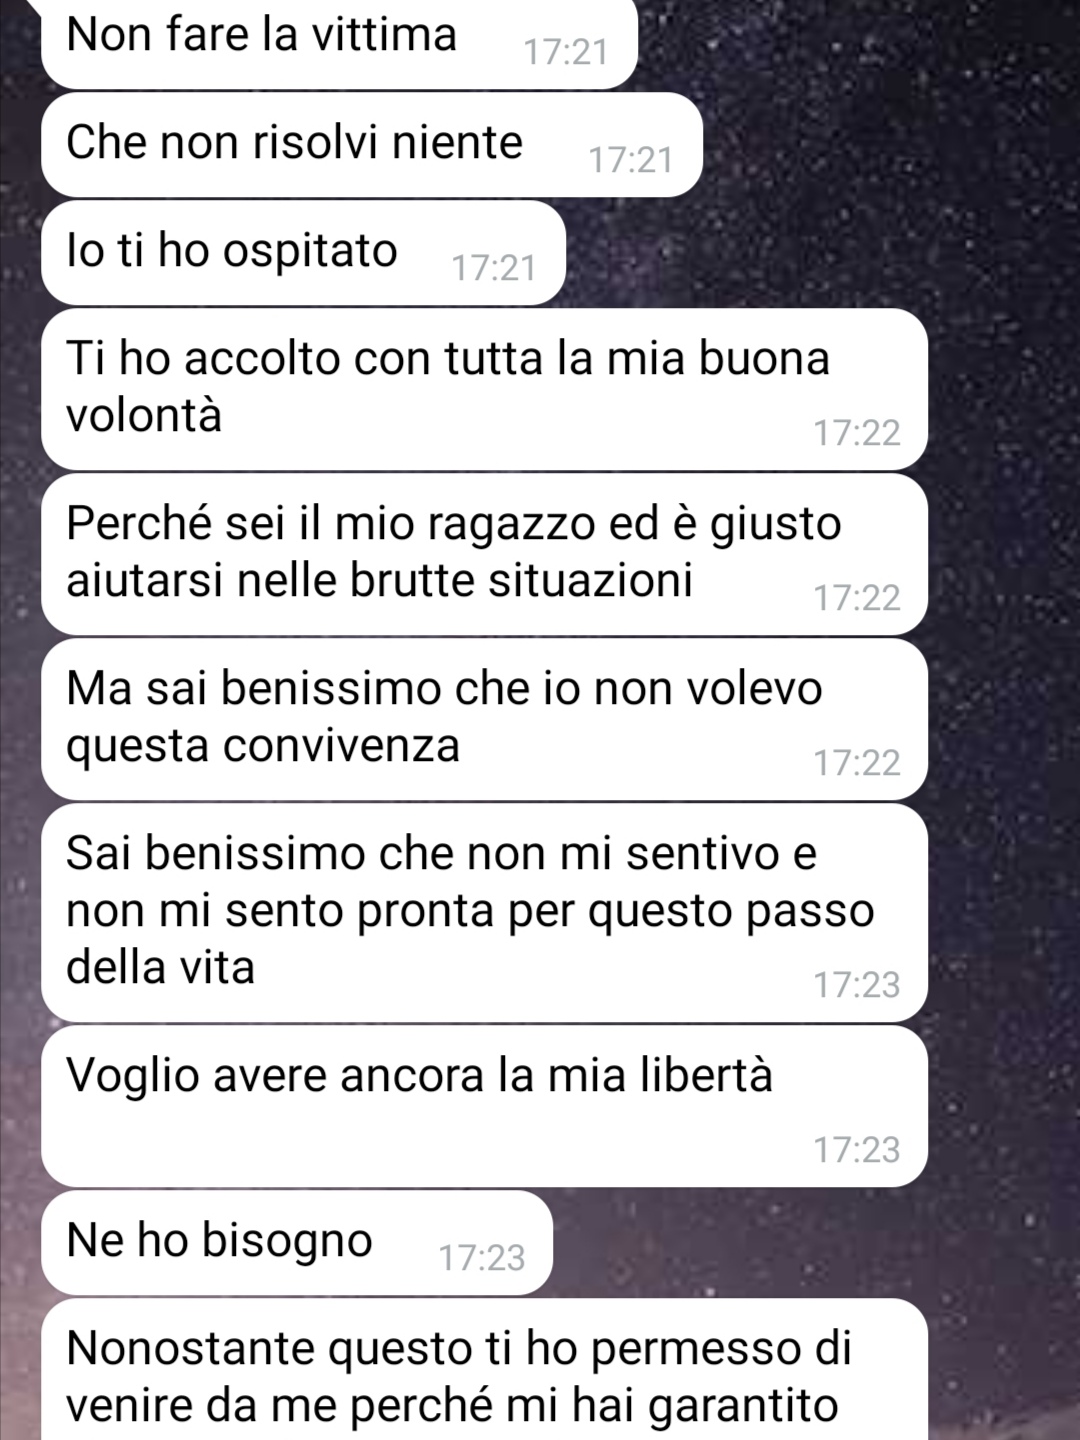Screen dimensions: 1080x1440
Task: Tap the 17:21 timestamp next to "Io ti ho ospitato"
Action: (x=494, y=268)
